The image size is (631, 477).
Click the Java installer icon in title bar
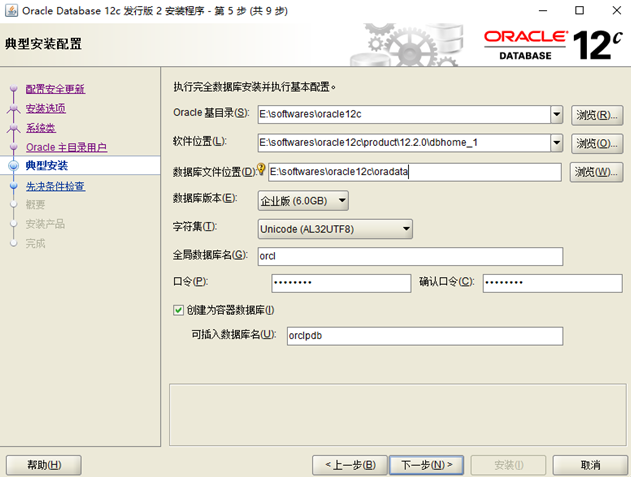coord(11,10)
